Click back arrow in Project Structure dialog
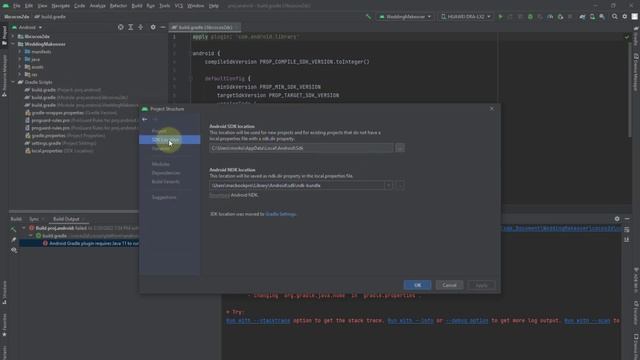Image resolution: width=640 pixels, height=360 pixels. 144,119
